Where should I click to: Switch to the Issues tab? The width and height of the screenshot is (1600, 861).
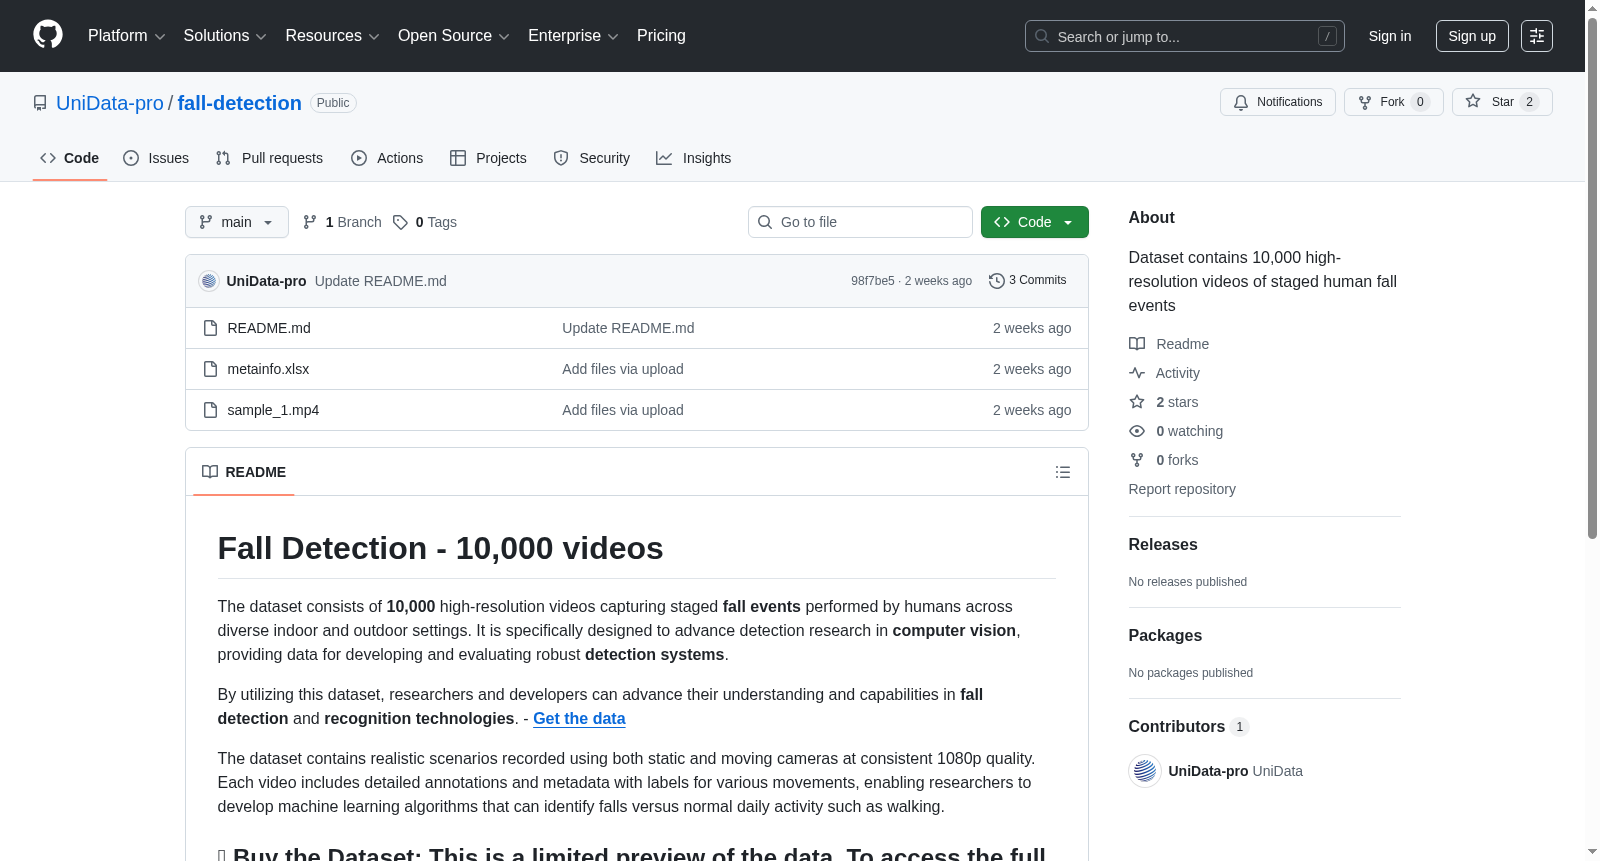pyautogui.click(x=156, y=158)
